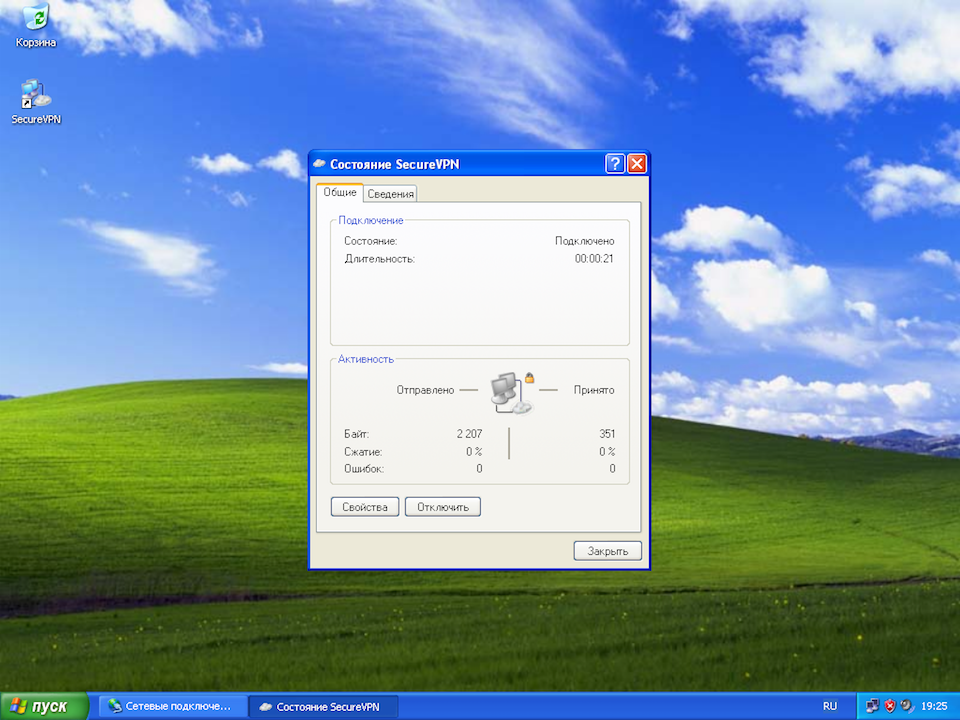Click the Байт: label
The image size is (960, 720).
click(x=356, y=434)
